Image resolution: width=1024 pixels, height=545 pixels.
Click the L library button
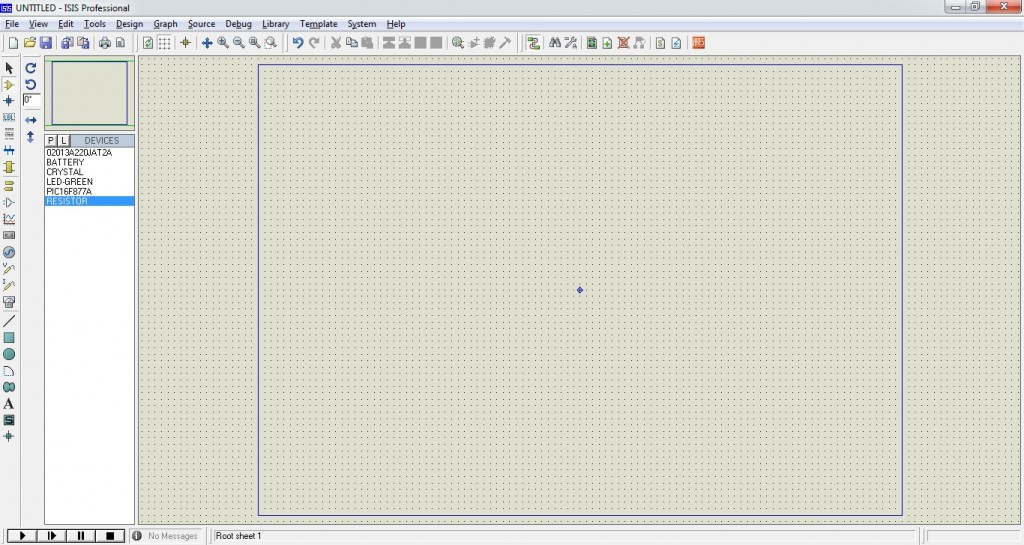63,141
